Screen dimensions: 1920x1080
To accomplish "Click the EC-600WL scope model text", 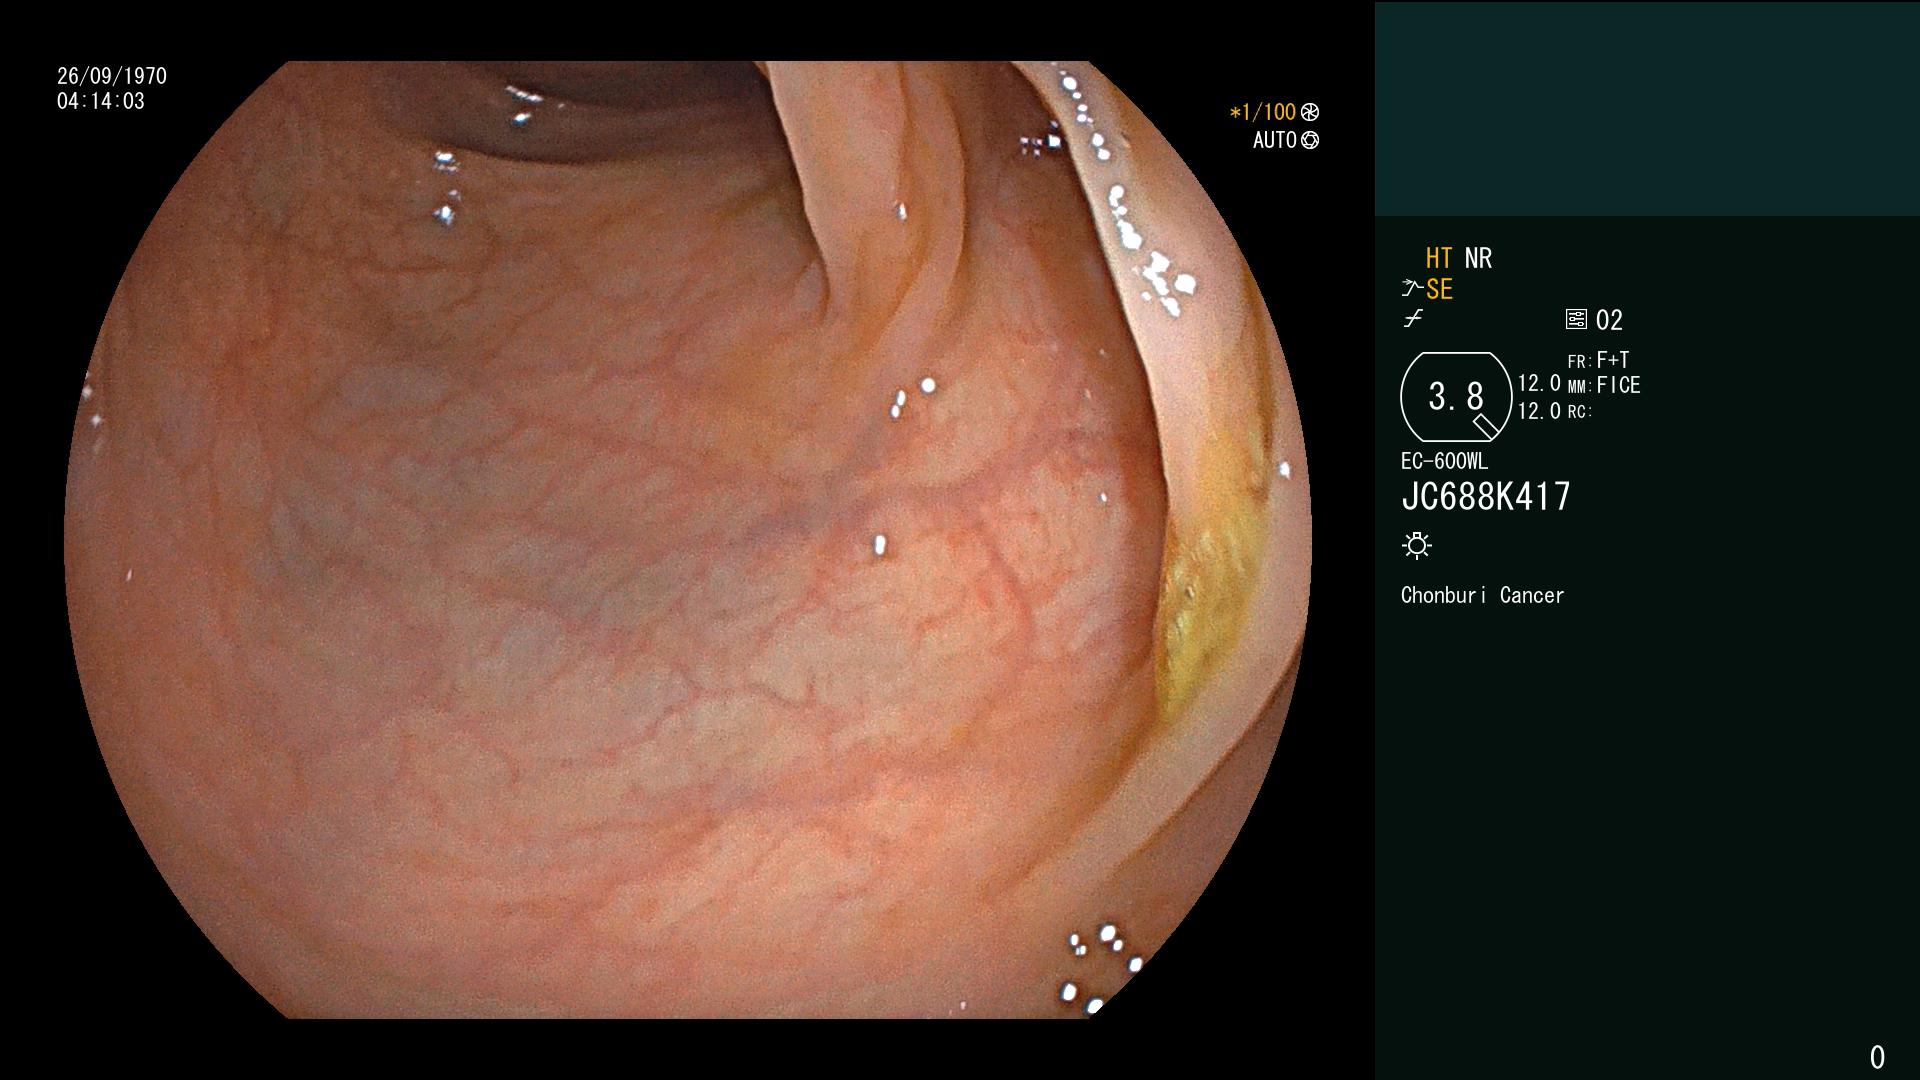I will 1444,462.
